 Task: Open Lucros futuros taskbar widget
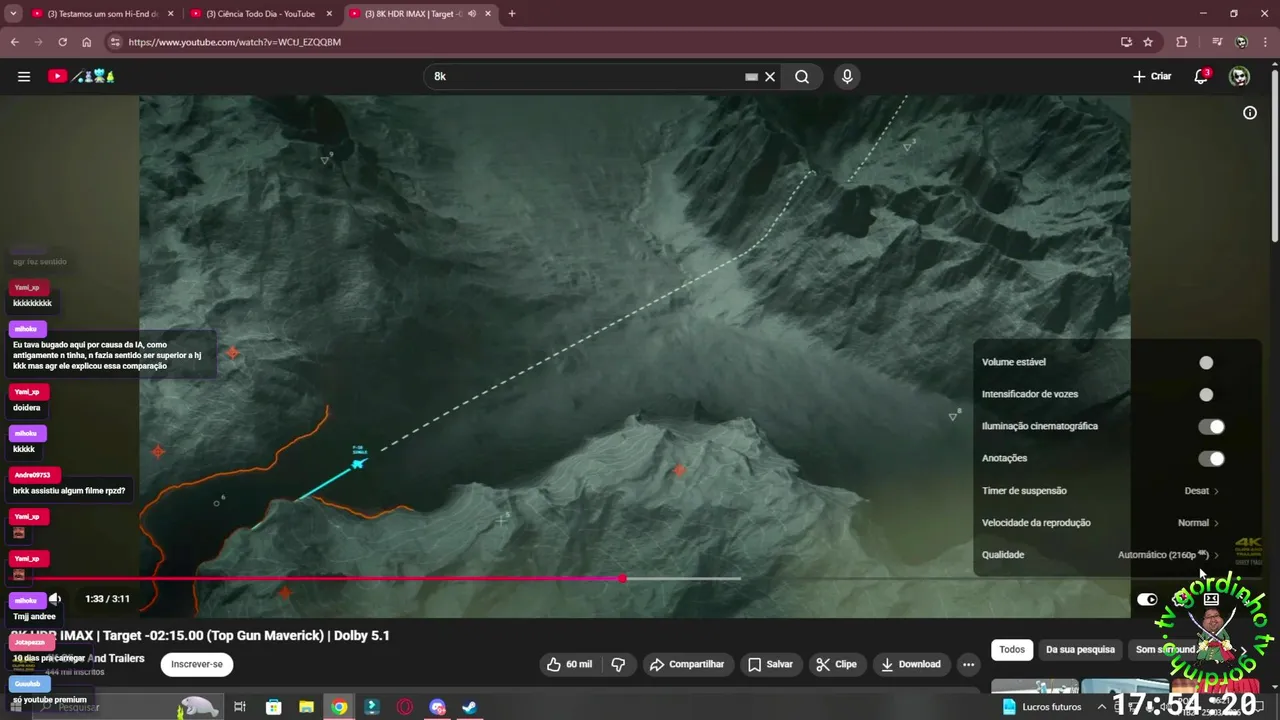(1042, 707)
